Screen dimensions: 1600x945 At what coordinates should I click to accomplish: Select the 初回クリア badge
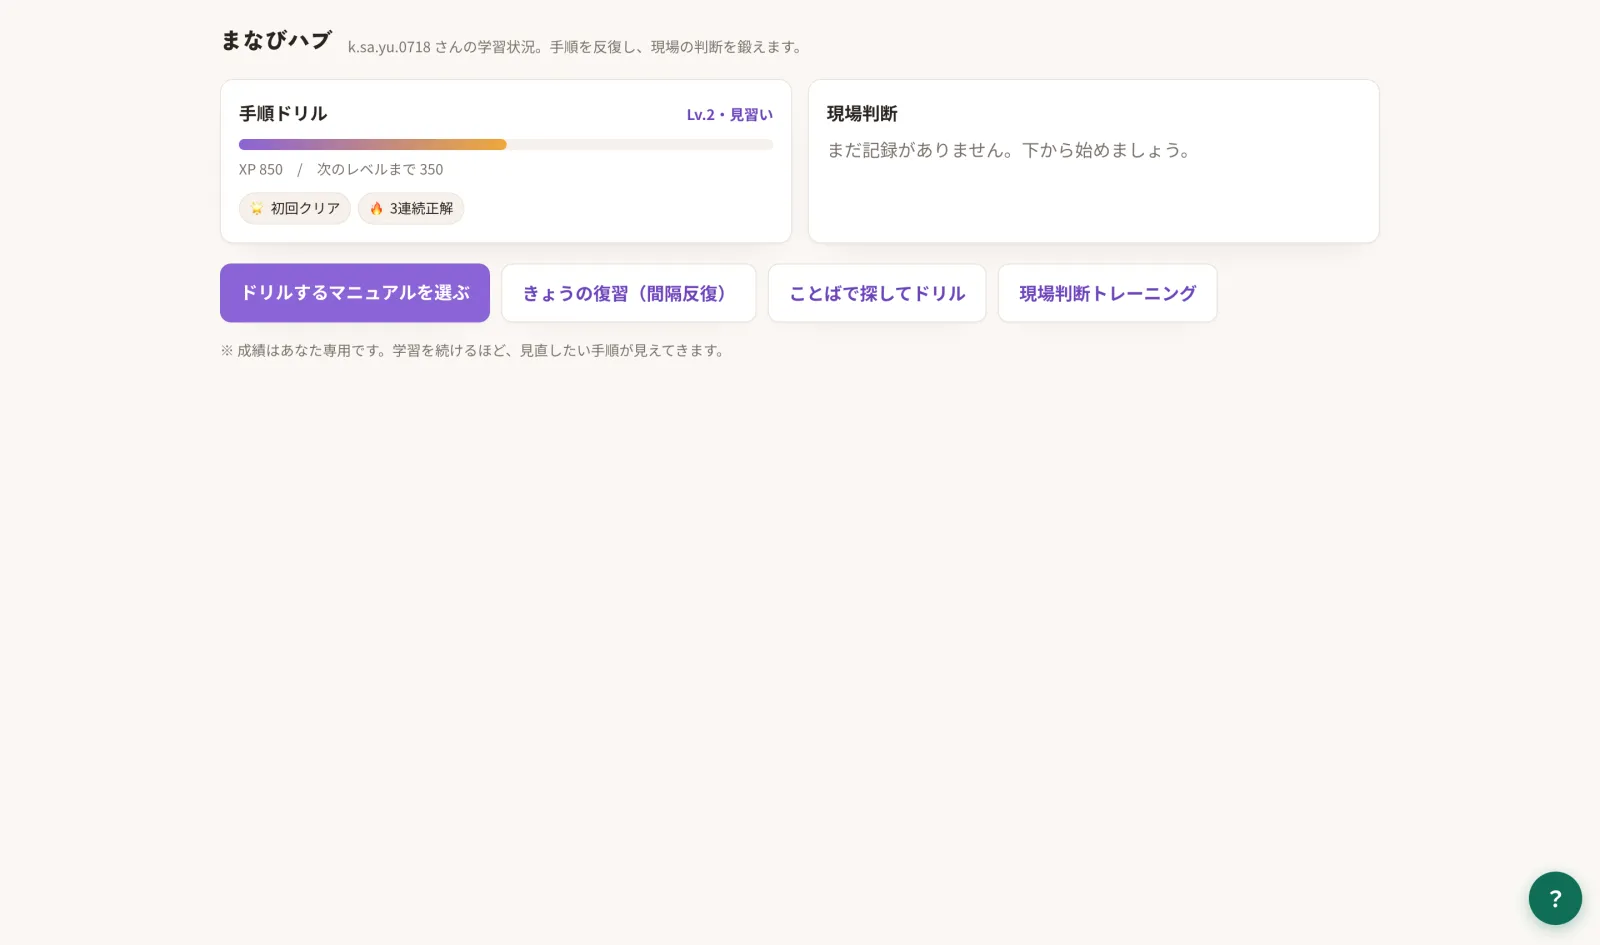tap(295, 208)
